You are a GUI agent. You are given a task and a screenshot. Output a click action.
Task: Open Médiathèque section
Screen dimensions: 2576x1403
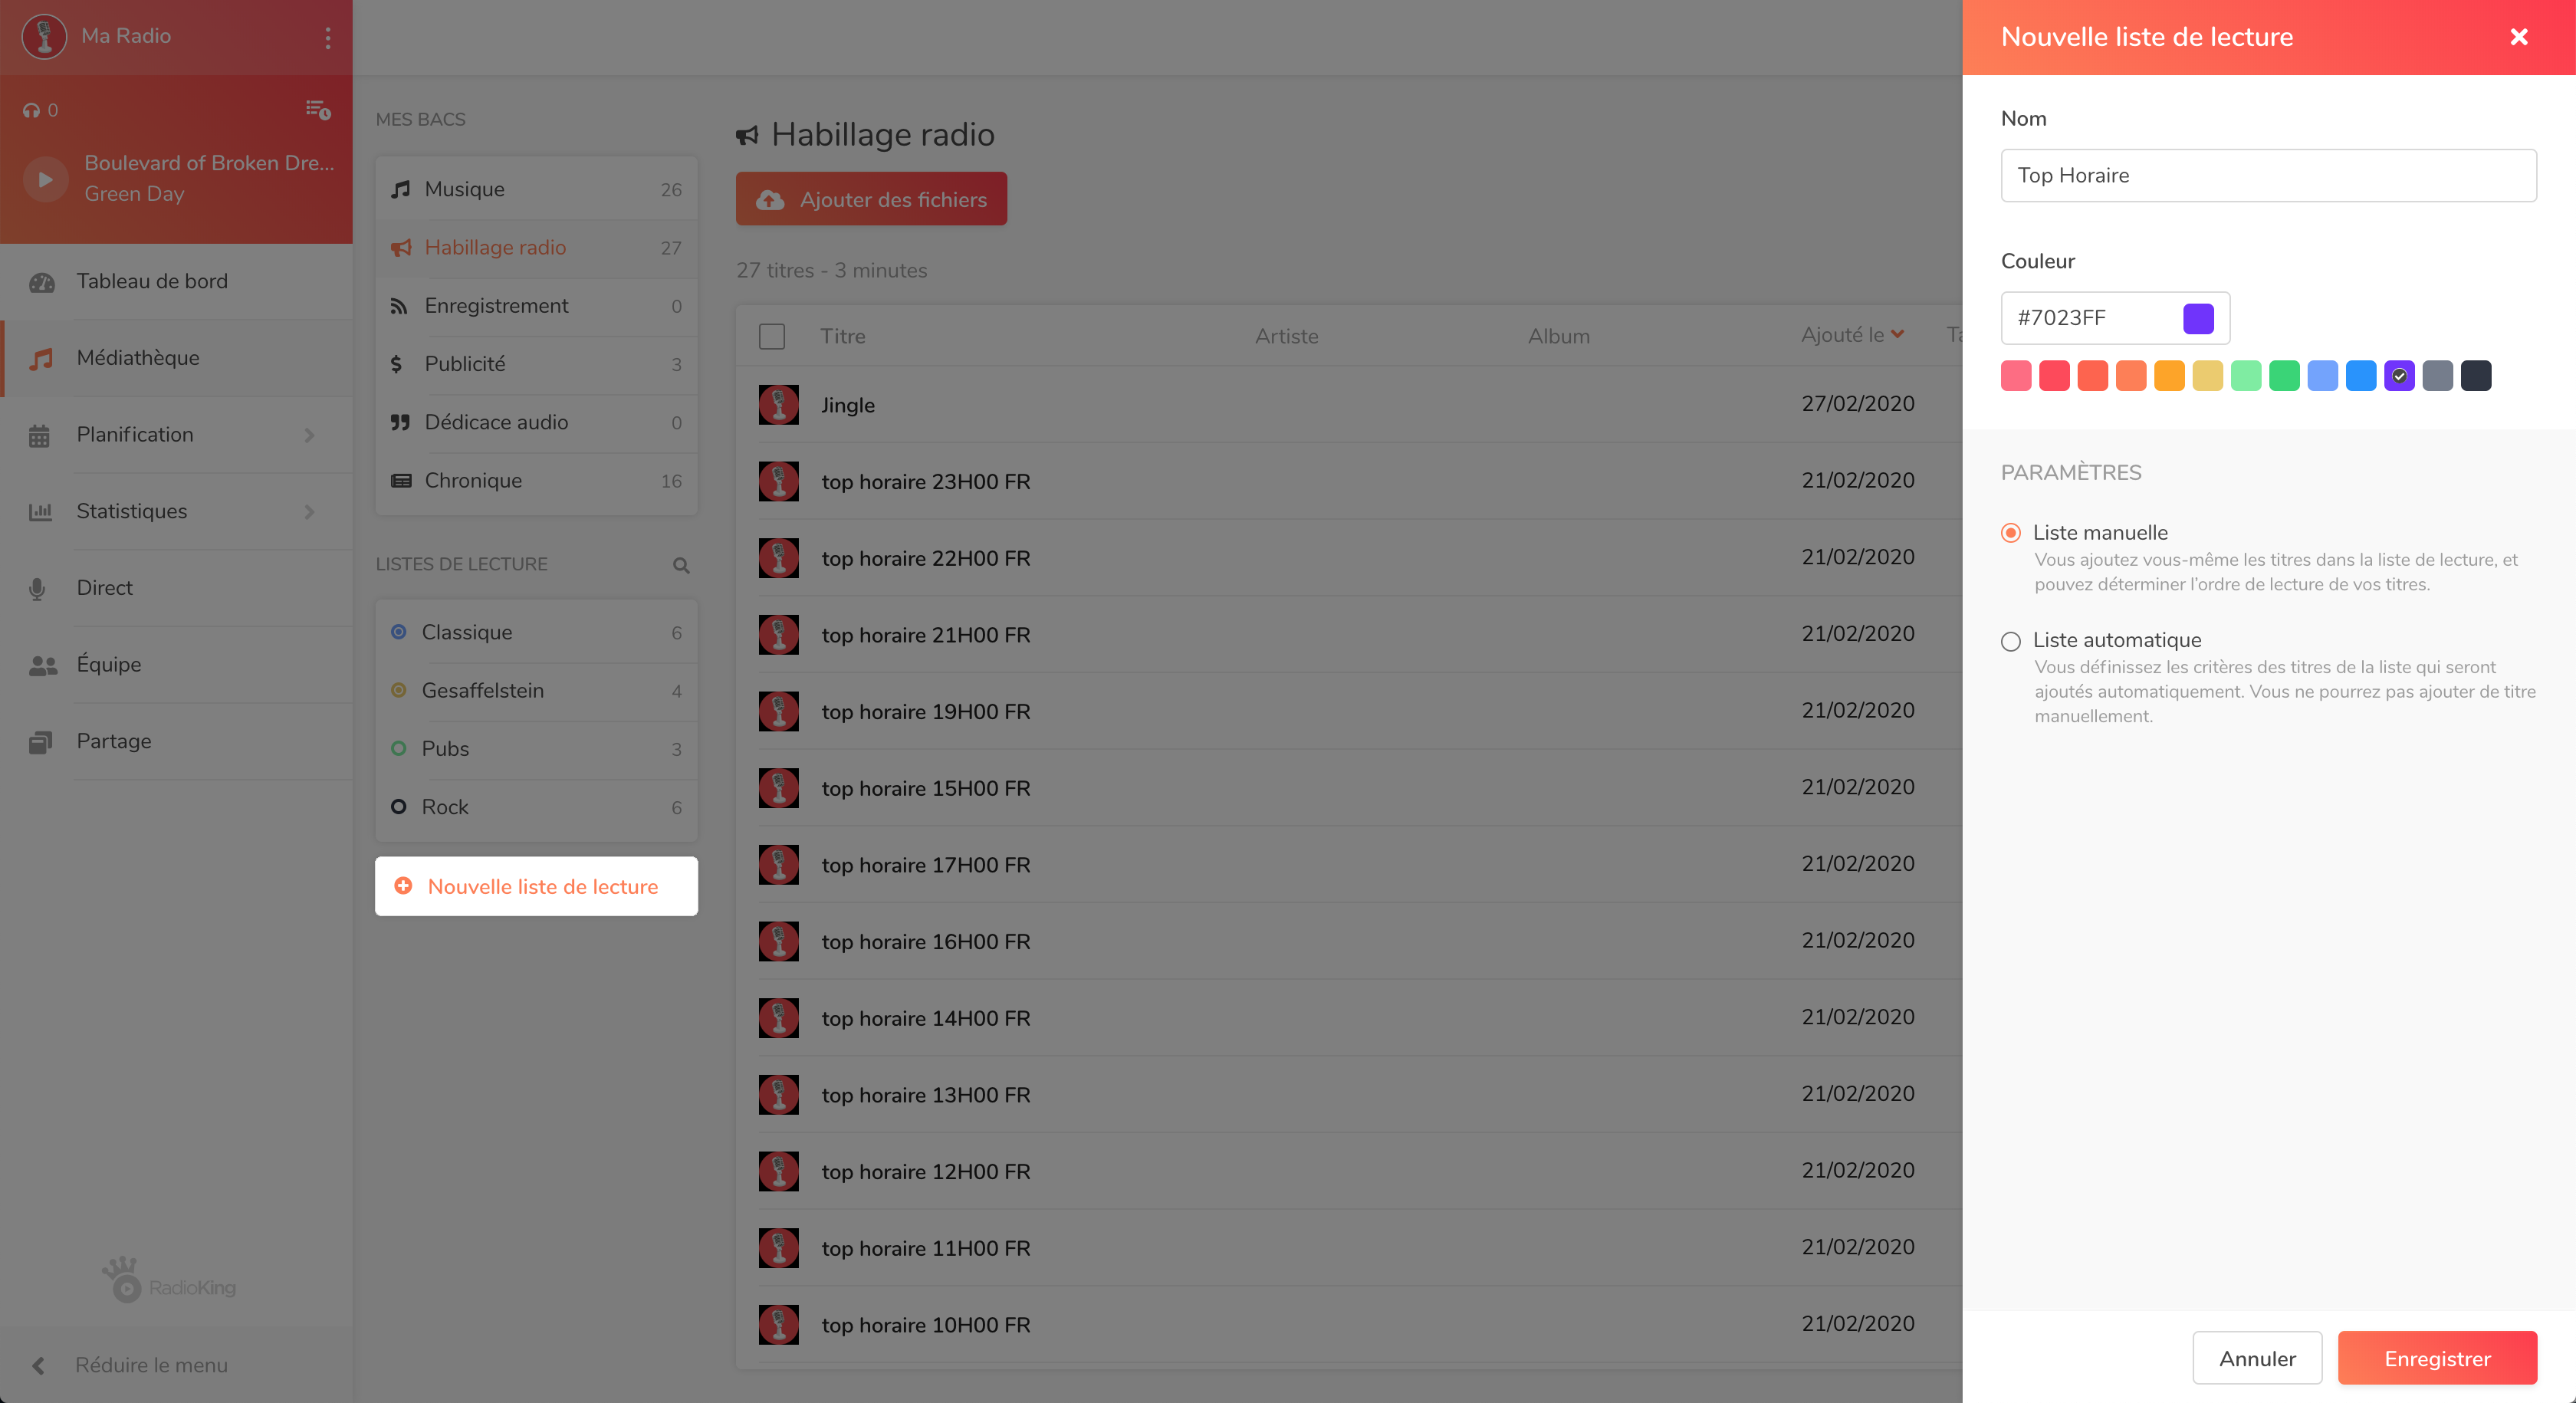click(176, 358)
